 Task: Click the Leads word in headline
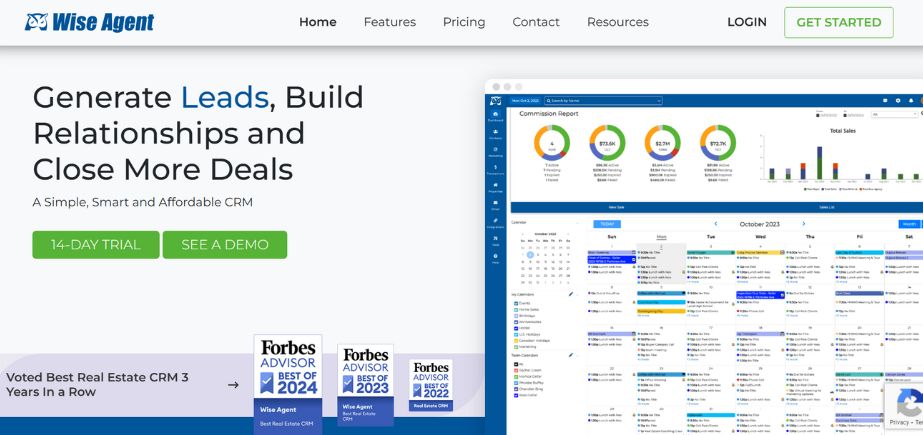(225, 97)
